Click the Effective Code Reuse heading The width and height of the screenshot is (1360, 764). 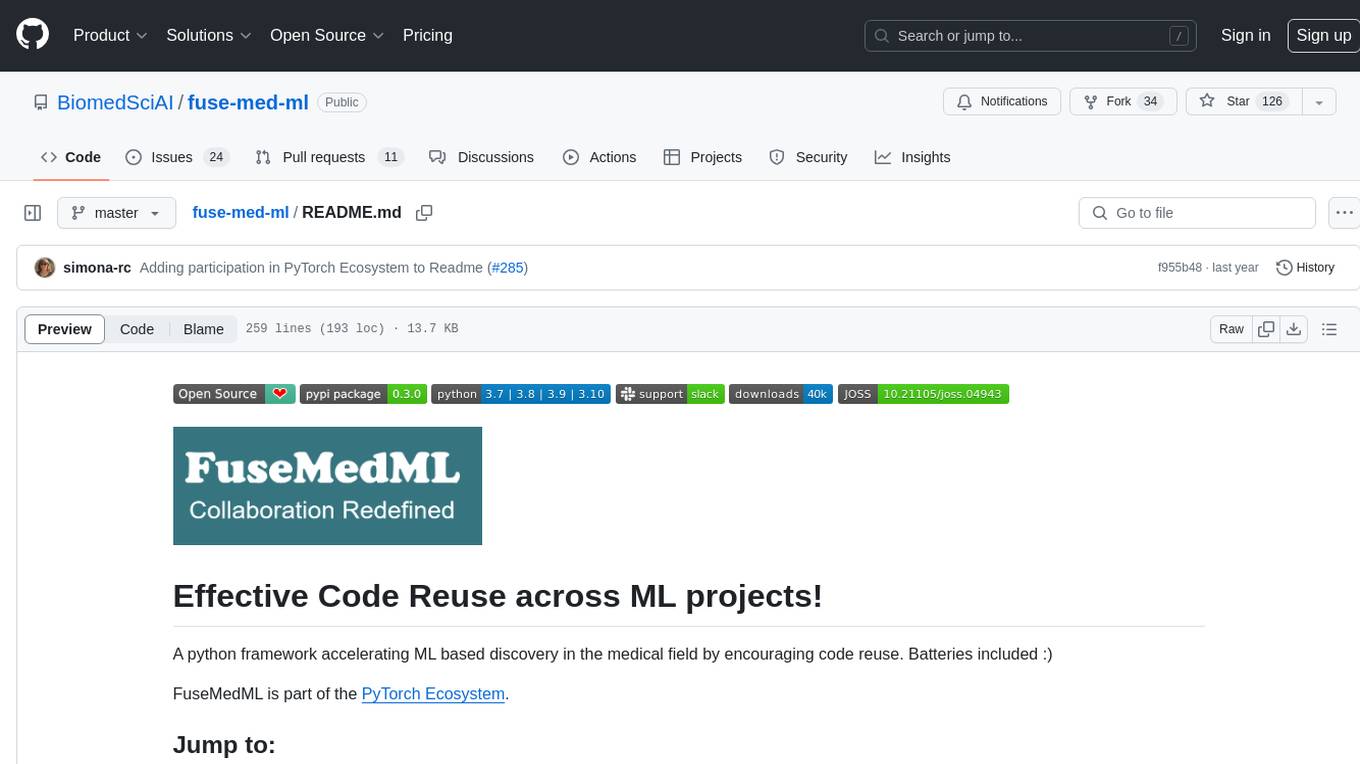click(x=498, y=596)
